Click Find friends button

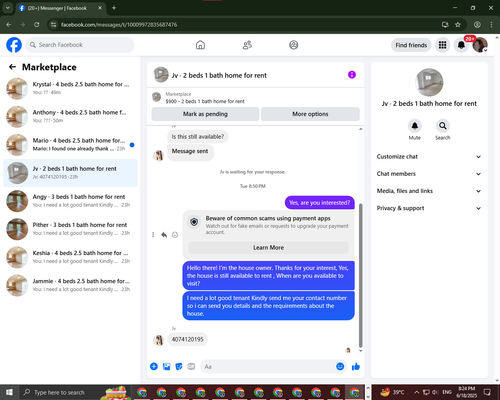(411, 45)
